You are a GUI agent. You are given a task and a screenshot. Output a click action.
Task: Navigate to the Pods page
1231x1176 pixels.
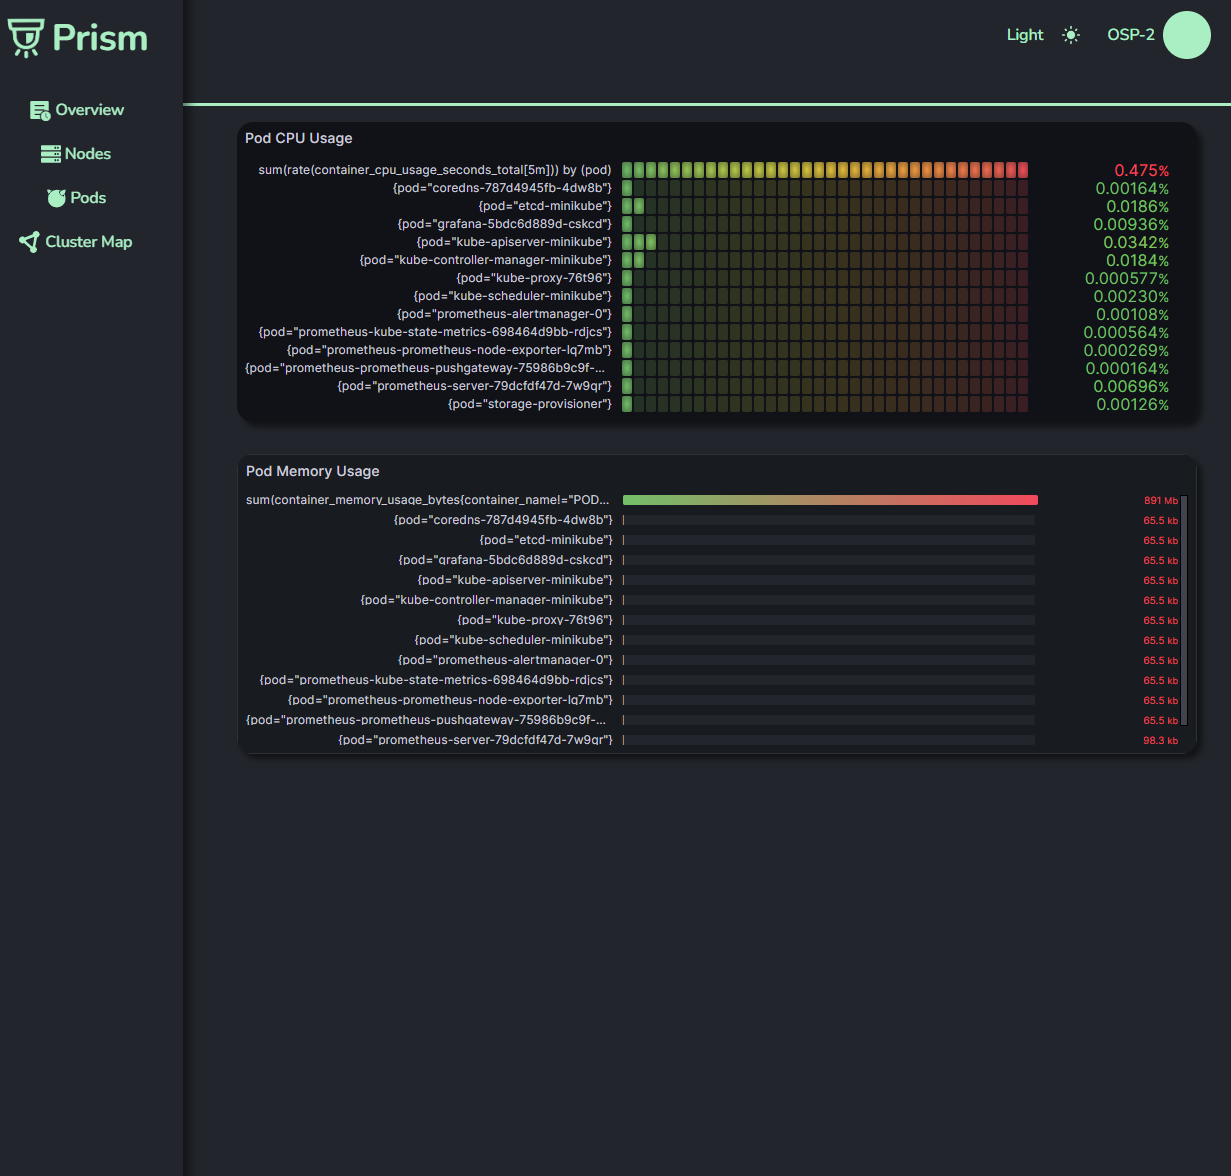(88, 198)
